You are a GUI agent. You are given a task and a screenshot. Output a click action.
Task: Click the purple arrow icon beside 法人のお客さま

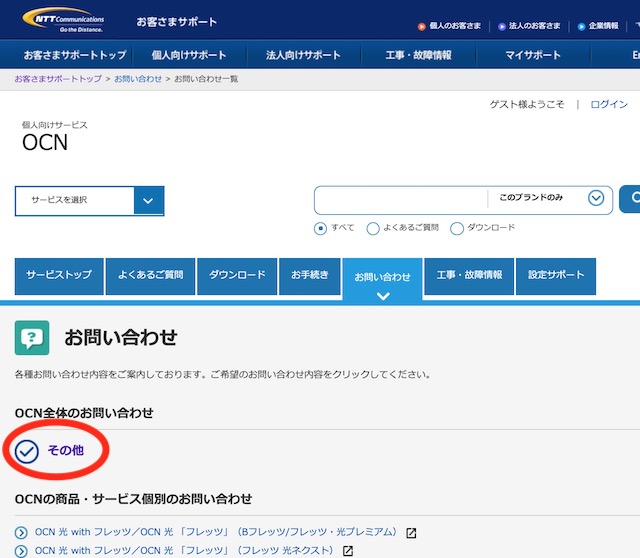502,27
